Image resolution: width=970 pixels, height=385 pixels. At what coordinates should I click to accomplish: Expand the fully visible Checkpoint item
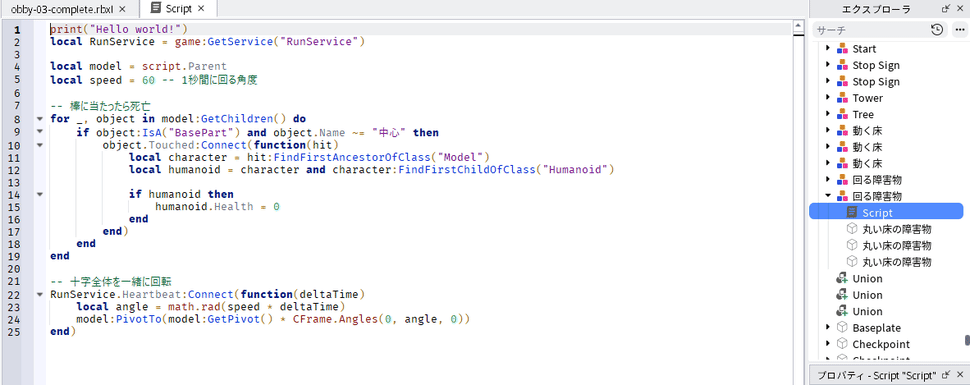pos(828,344)
